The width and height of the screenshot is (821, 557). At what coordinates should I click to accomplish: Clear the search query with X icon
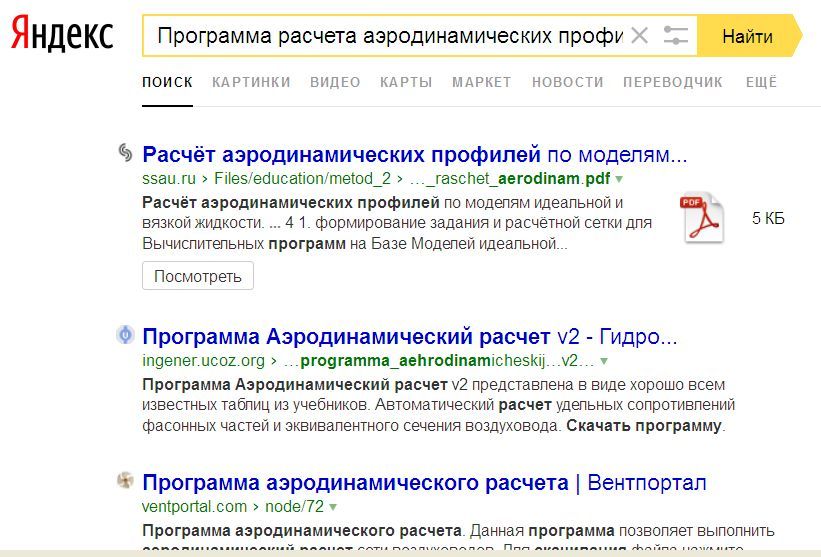pyautogui.click(x=640, y=36)
